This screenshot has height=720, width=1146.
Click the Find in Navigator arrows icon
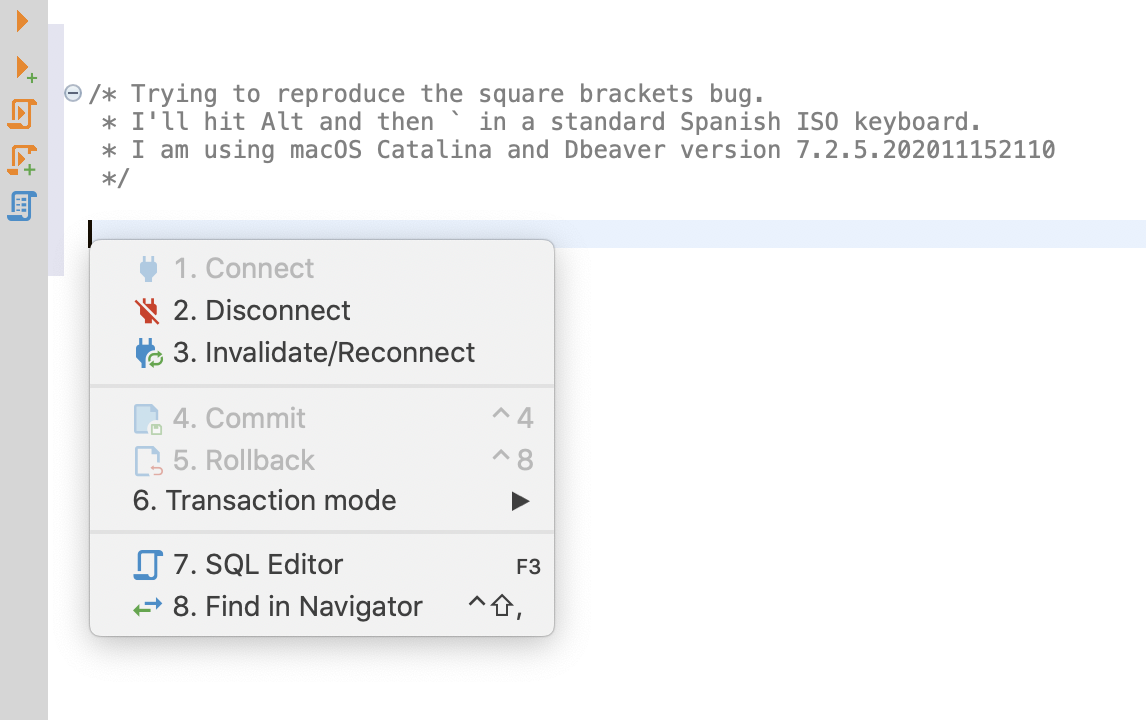pos(147,606)
